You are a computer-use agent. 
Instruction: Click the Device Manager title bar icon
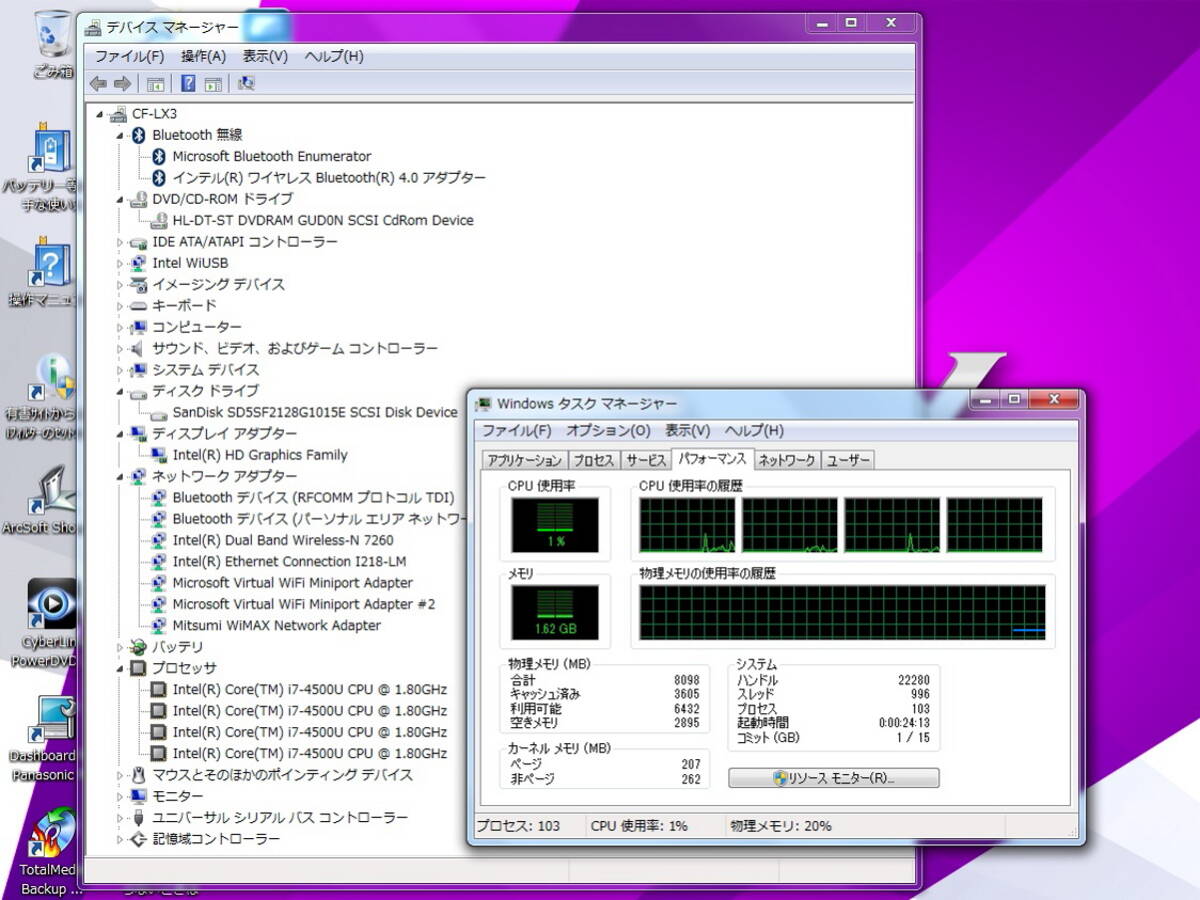click(94, 27)
